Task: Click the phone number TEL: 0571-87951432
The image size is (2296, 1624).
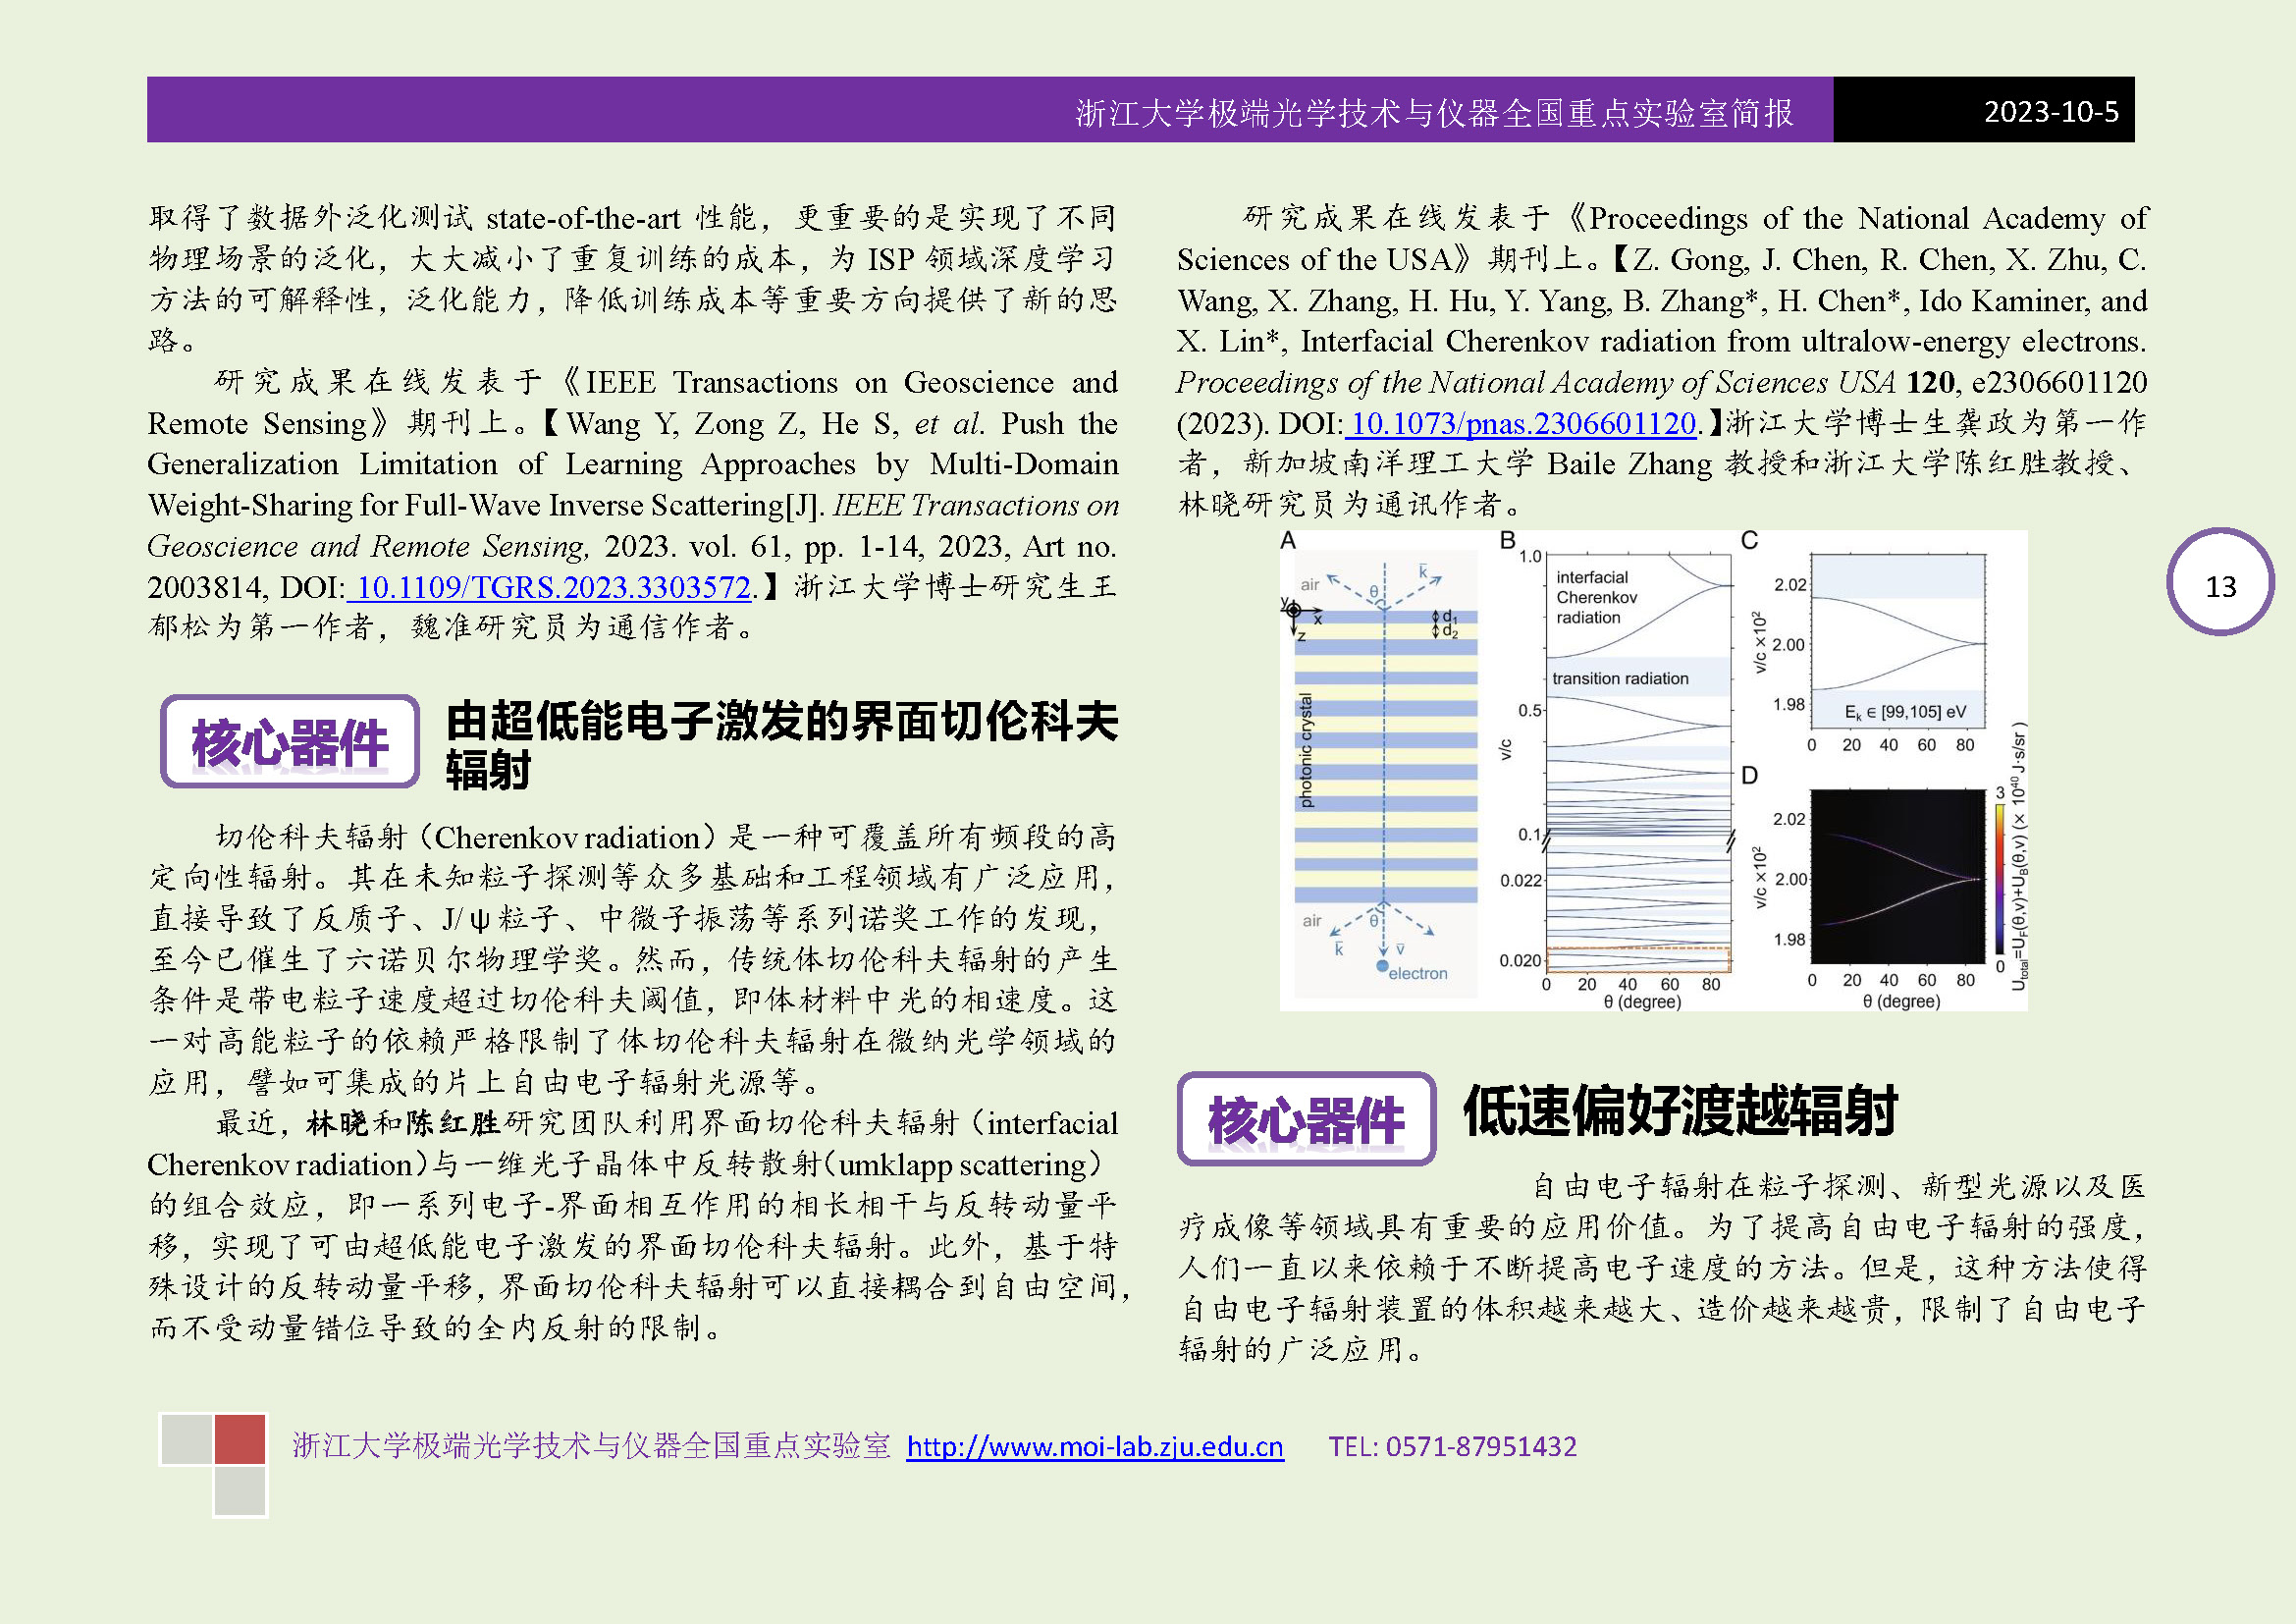Action: coord(1452,1446)
